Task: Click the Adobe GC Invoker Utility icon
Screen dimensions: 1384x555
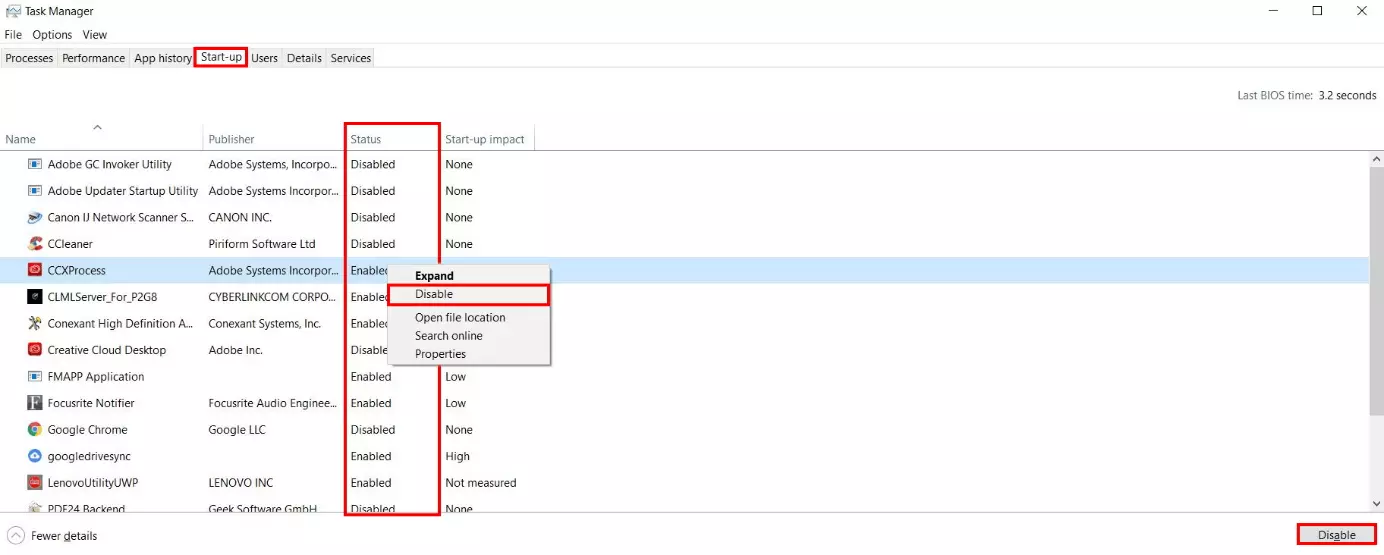Action: point(35,164)
